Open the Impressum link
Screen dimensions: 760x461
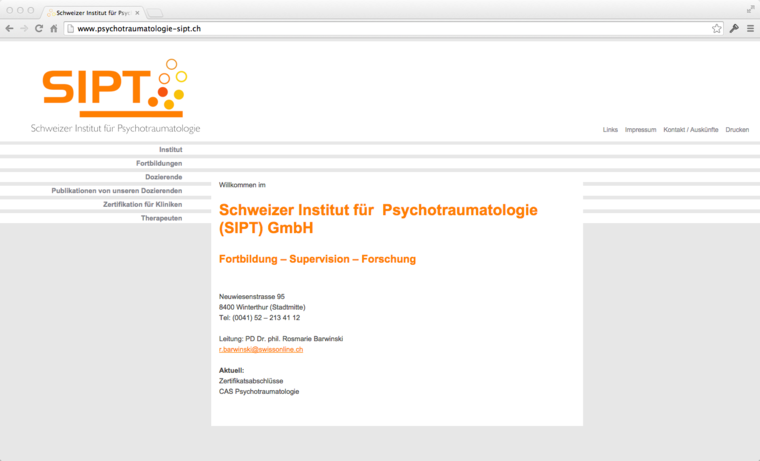(x=640, y=130)
